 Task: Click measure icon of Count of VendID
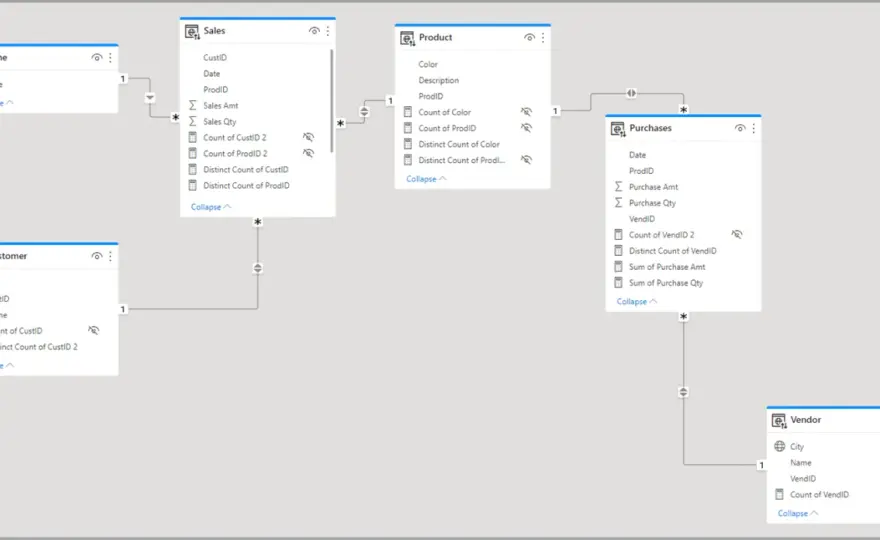(x=780, y=495)
